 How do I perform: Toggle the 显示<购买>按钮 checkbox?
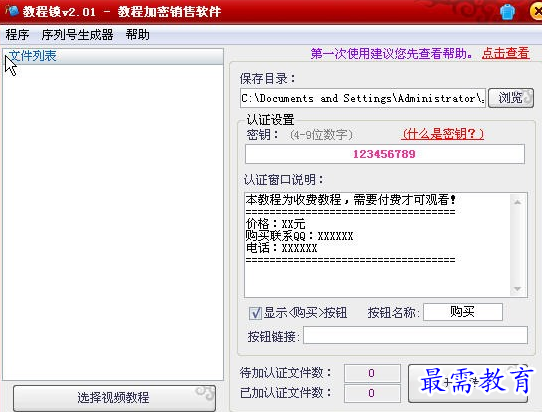[x=255, y=313]
